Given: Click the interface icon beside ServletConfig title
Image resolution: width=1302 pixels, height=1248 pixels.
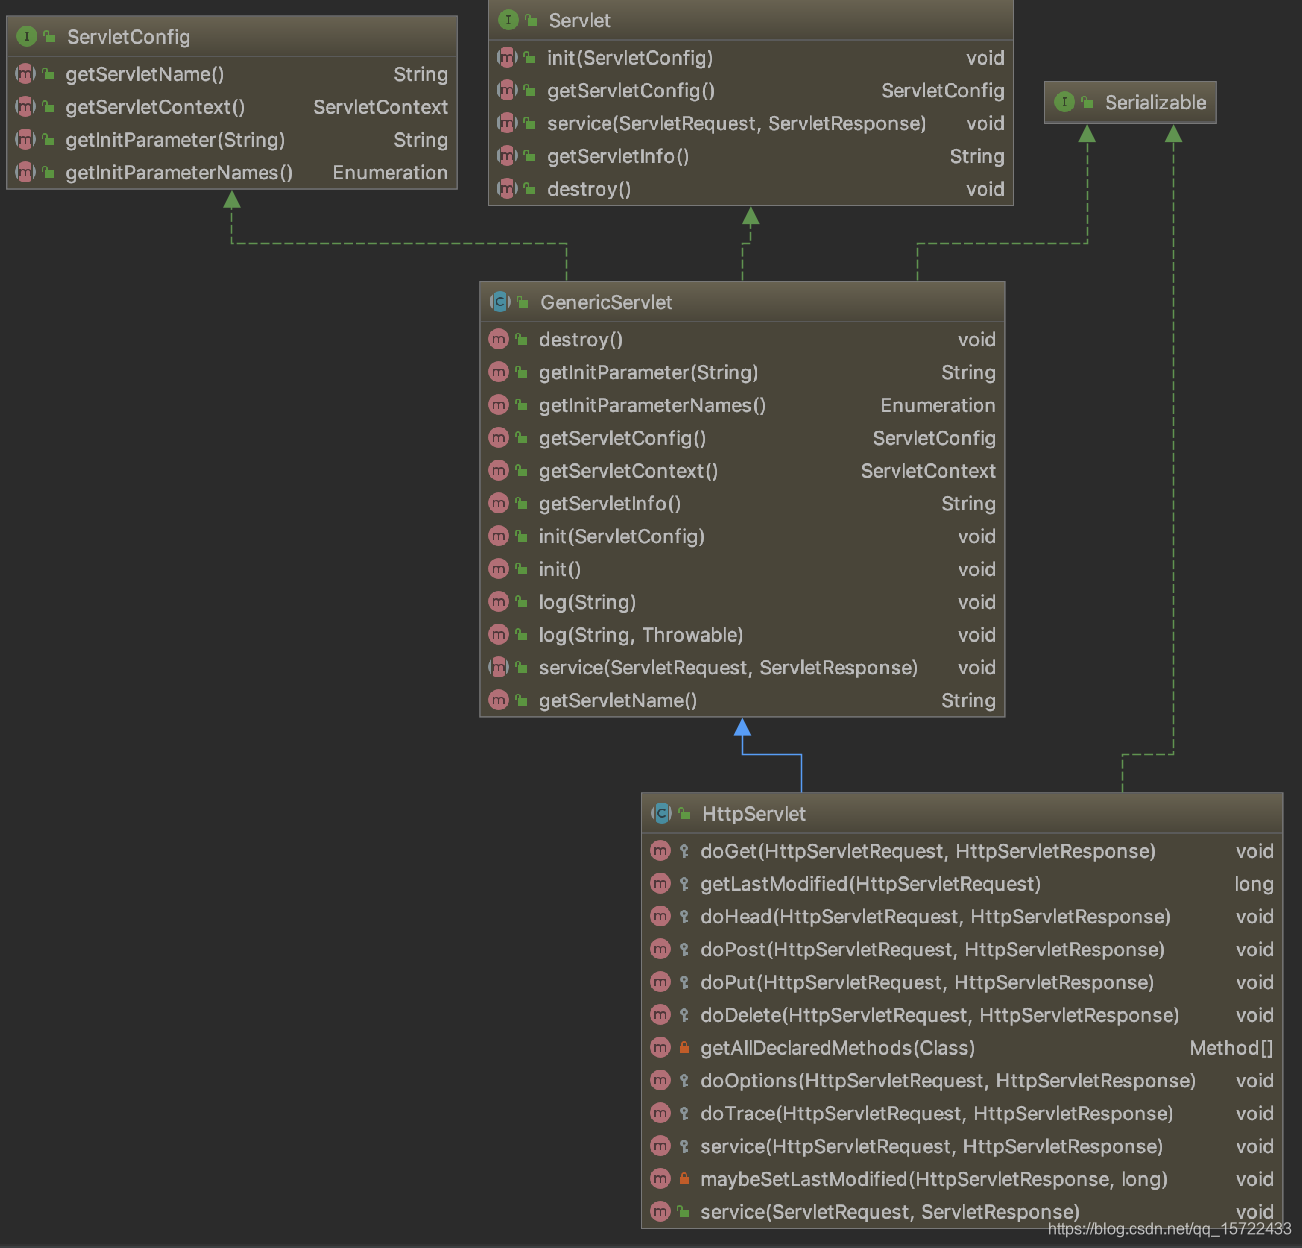Looking at the screenshot, I should 27,37.
